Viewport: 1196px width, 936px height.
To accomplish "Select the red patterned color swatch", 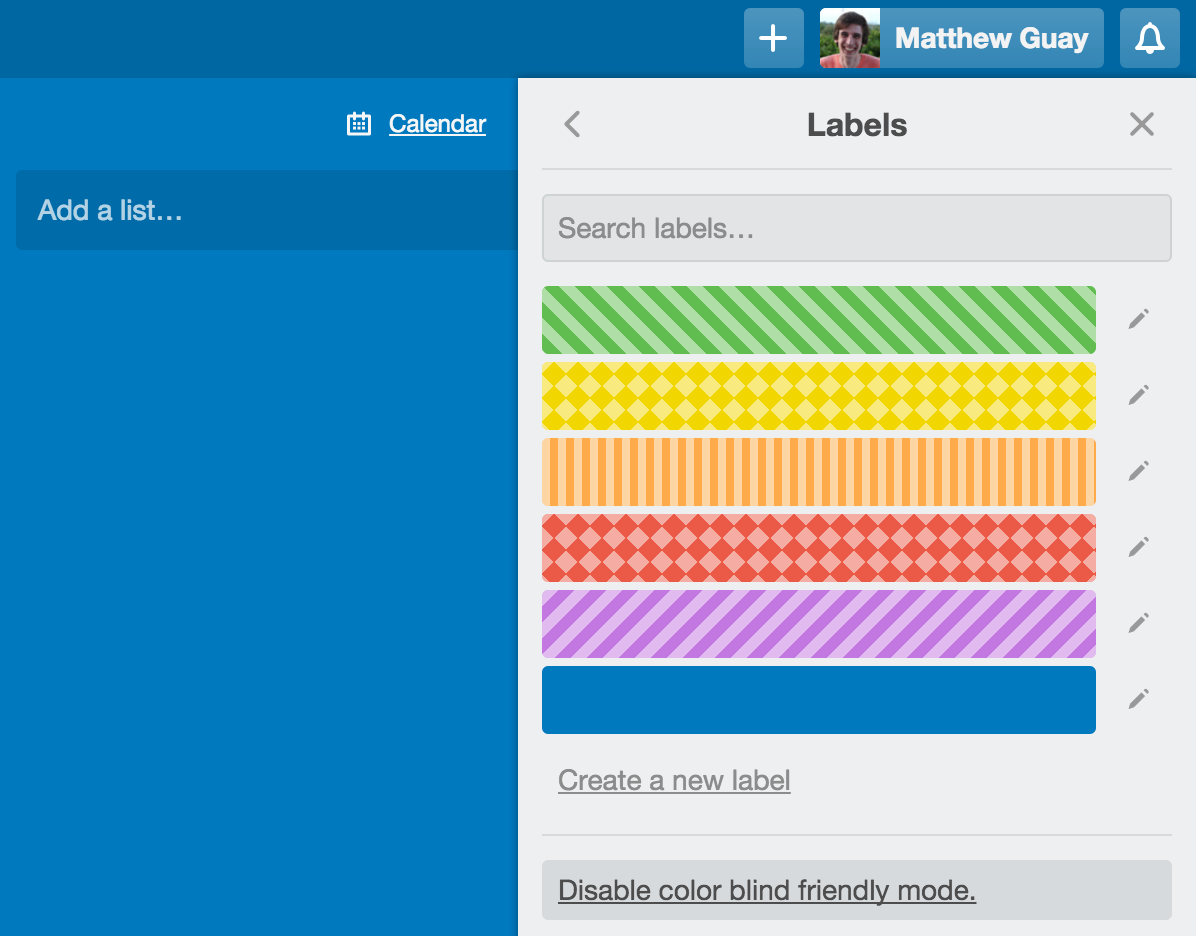I will pos(818,547).
